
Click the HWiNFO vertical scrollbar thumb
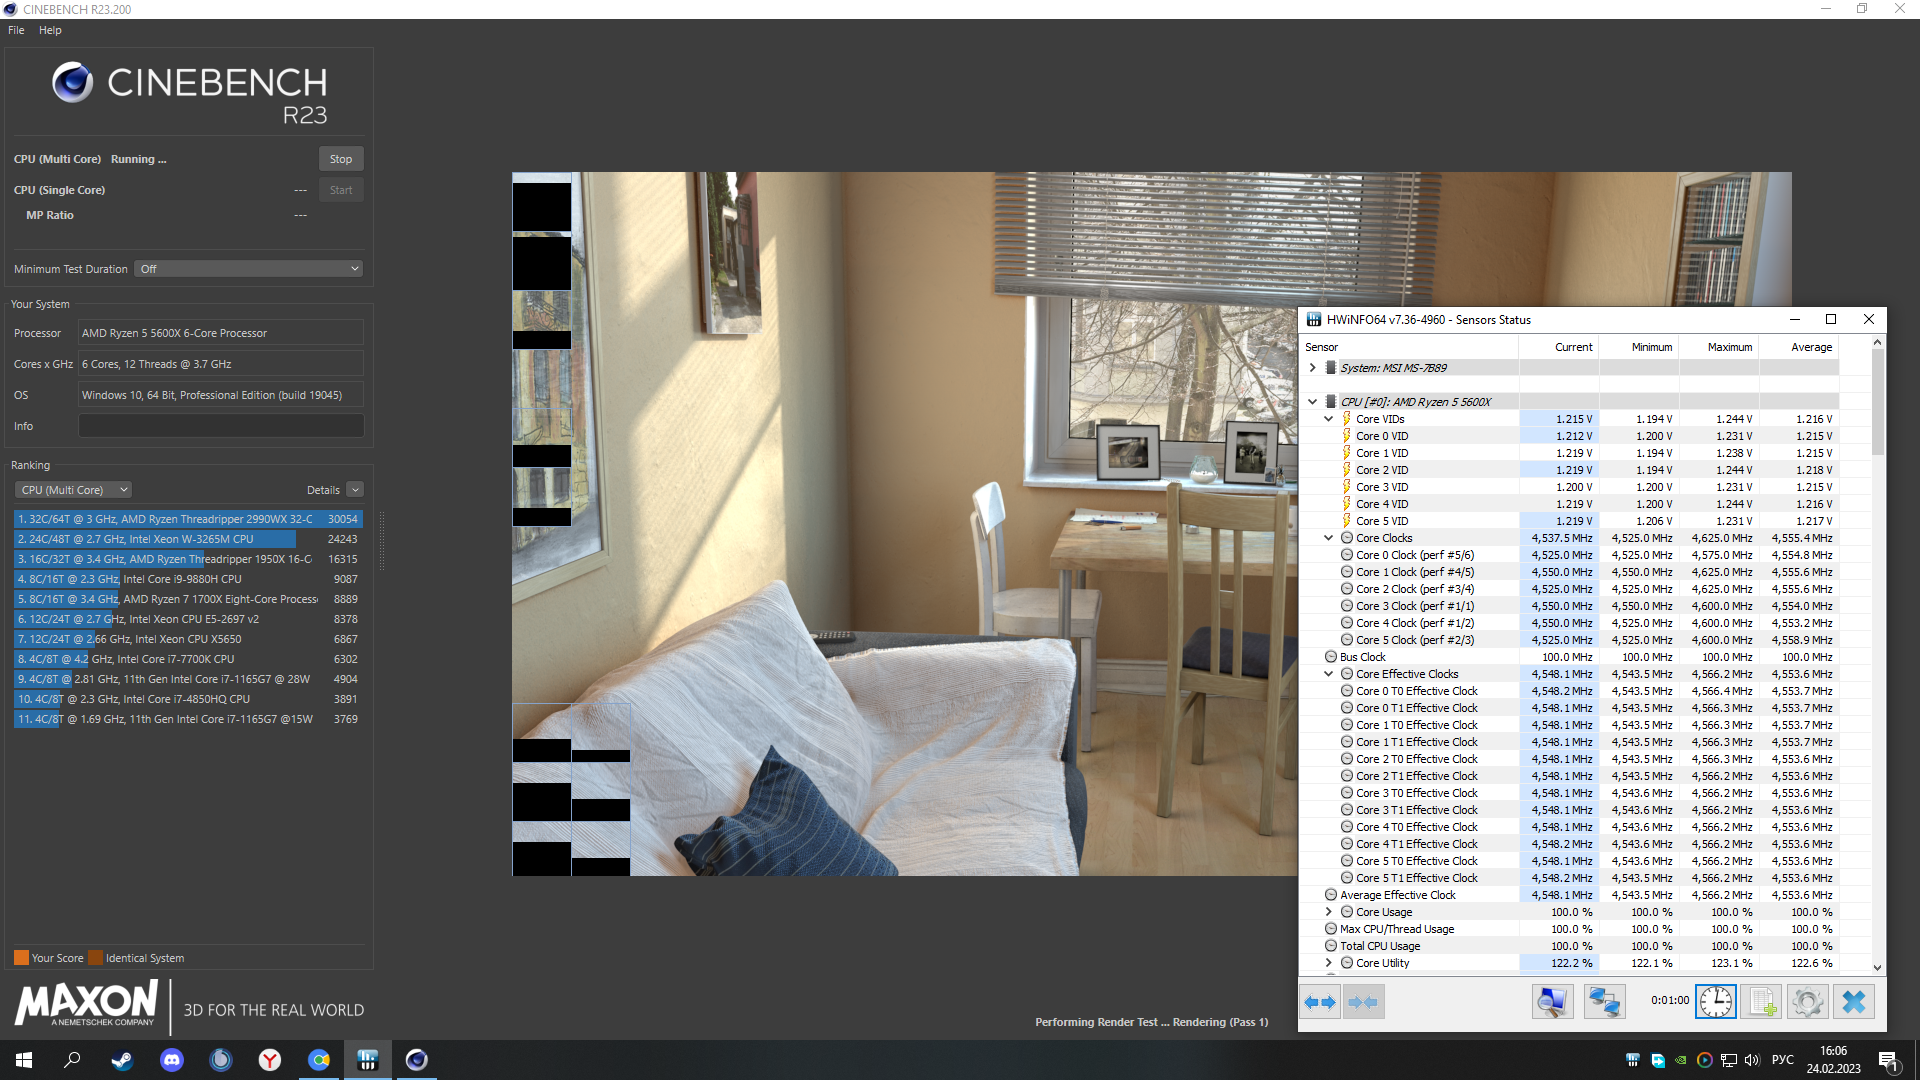tap(1877, 400)
